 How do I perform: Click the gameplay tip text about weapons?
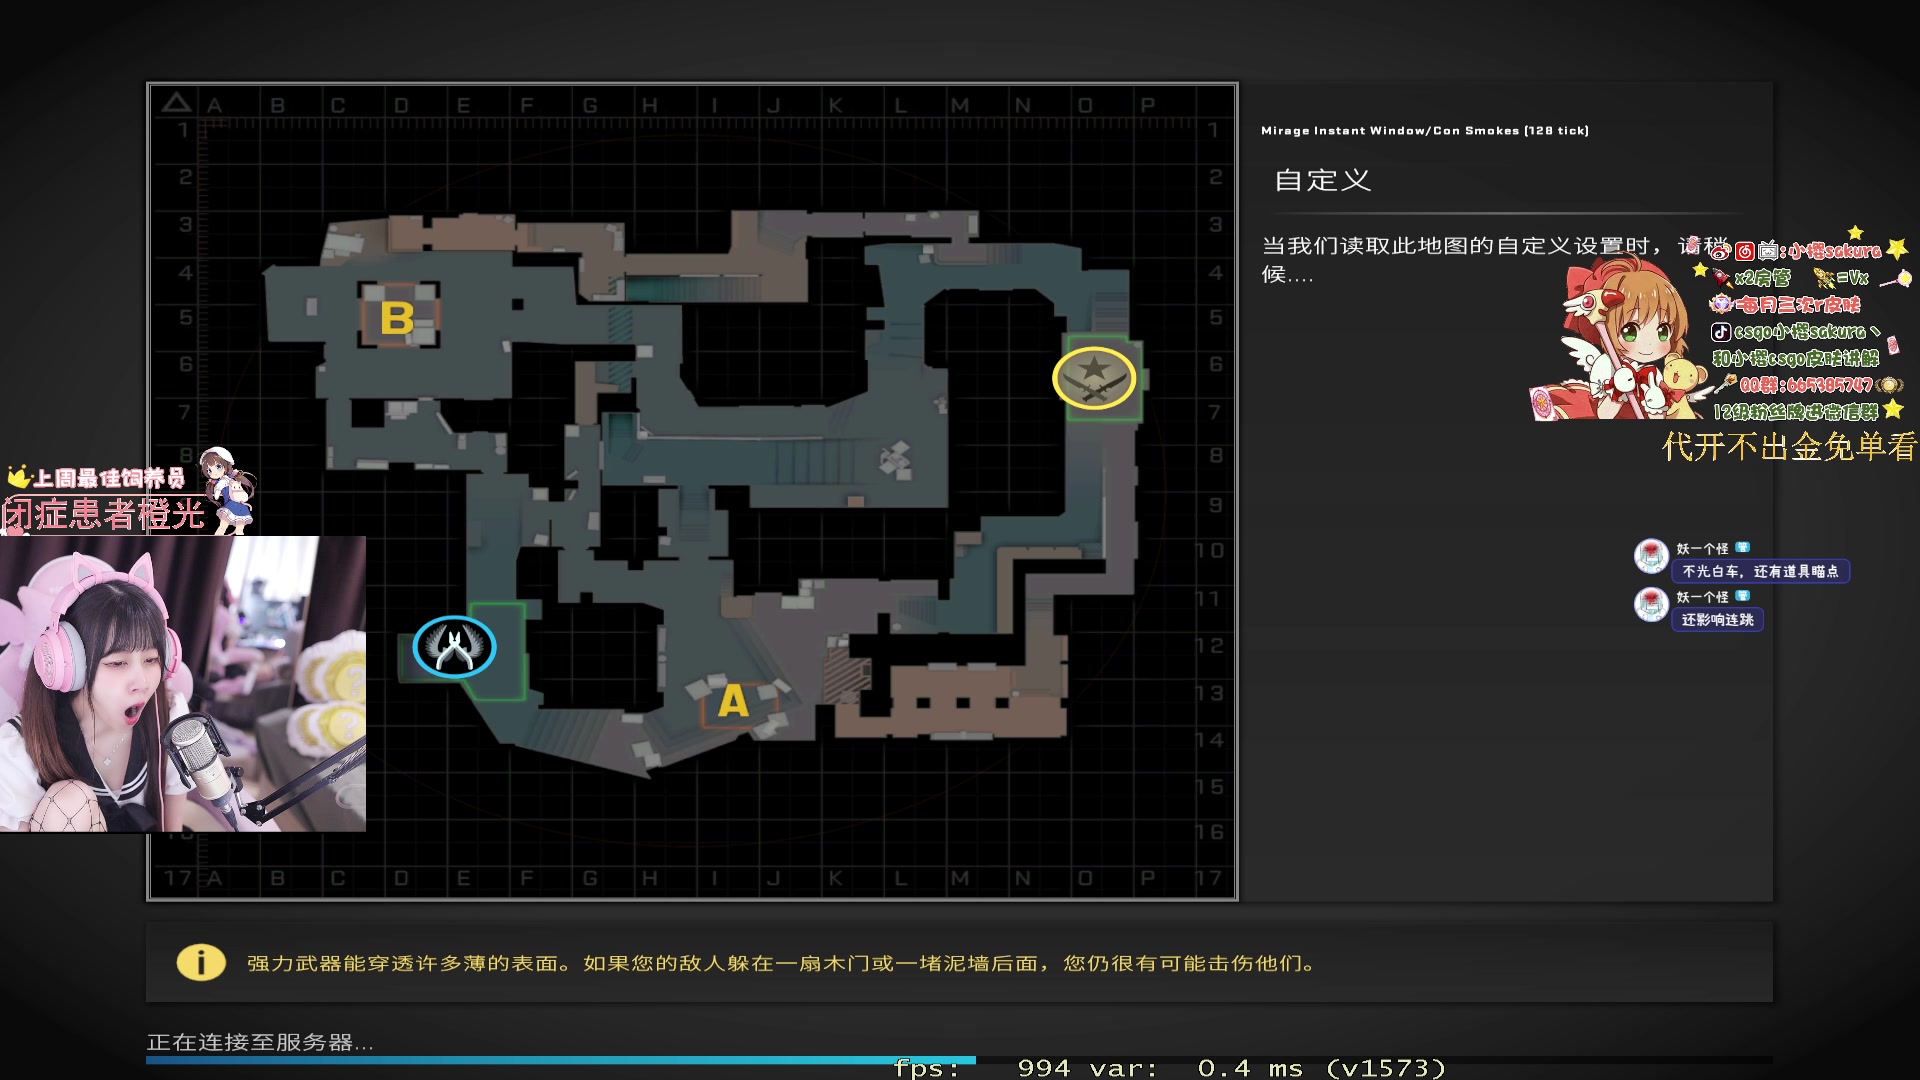pos(782,963)
